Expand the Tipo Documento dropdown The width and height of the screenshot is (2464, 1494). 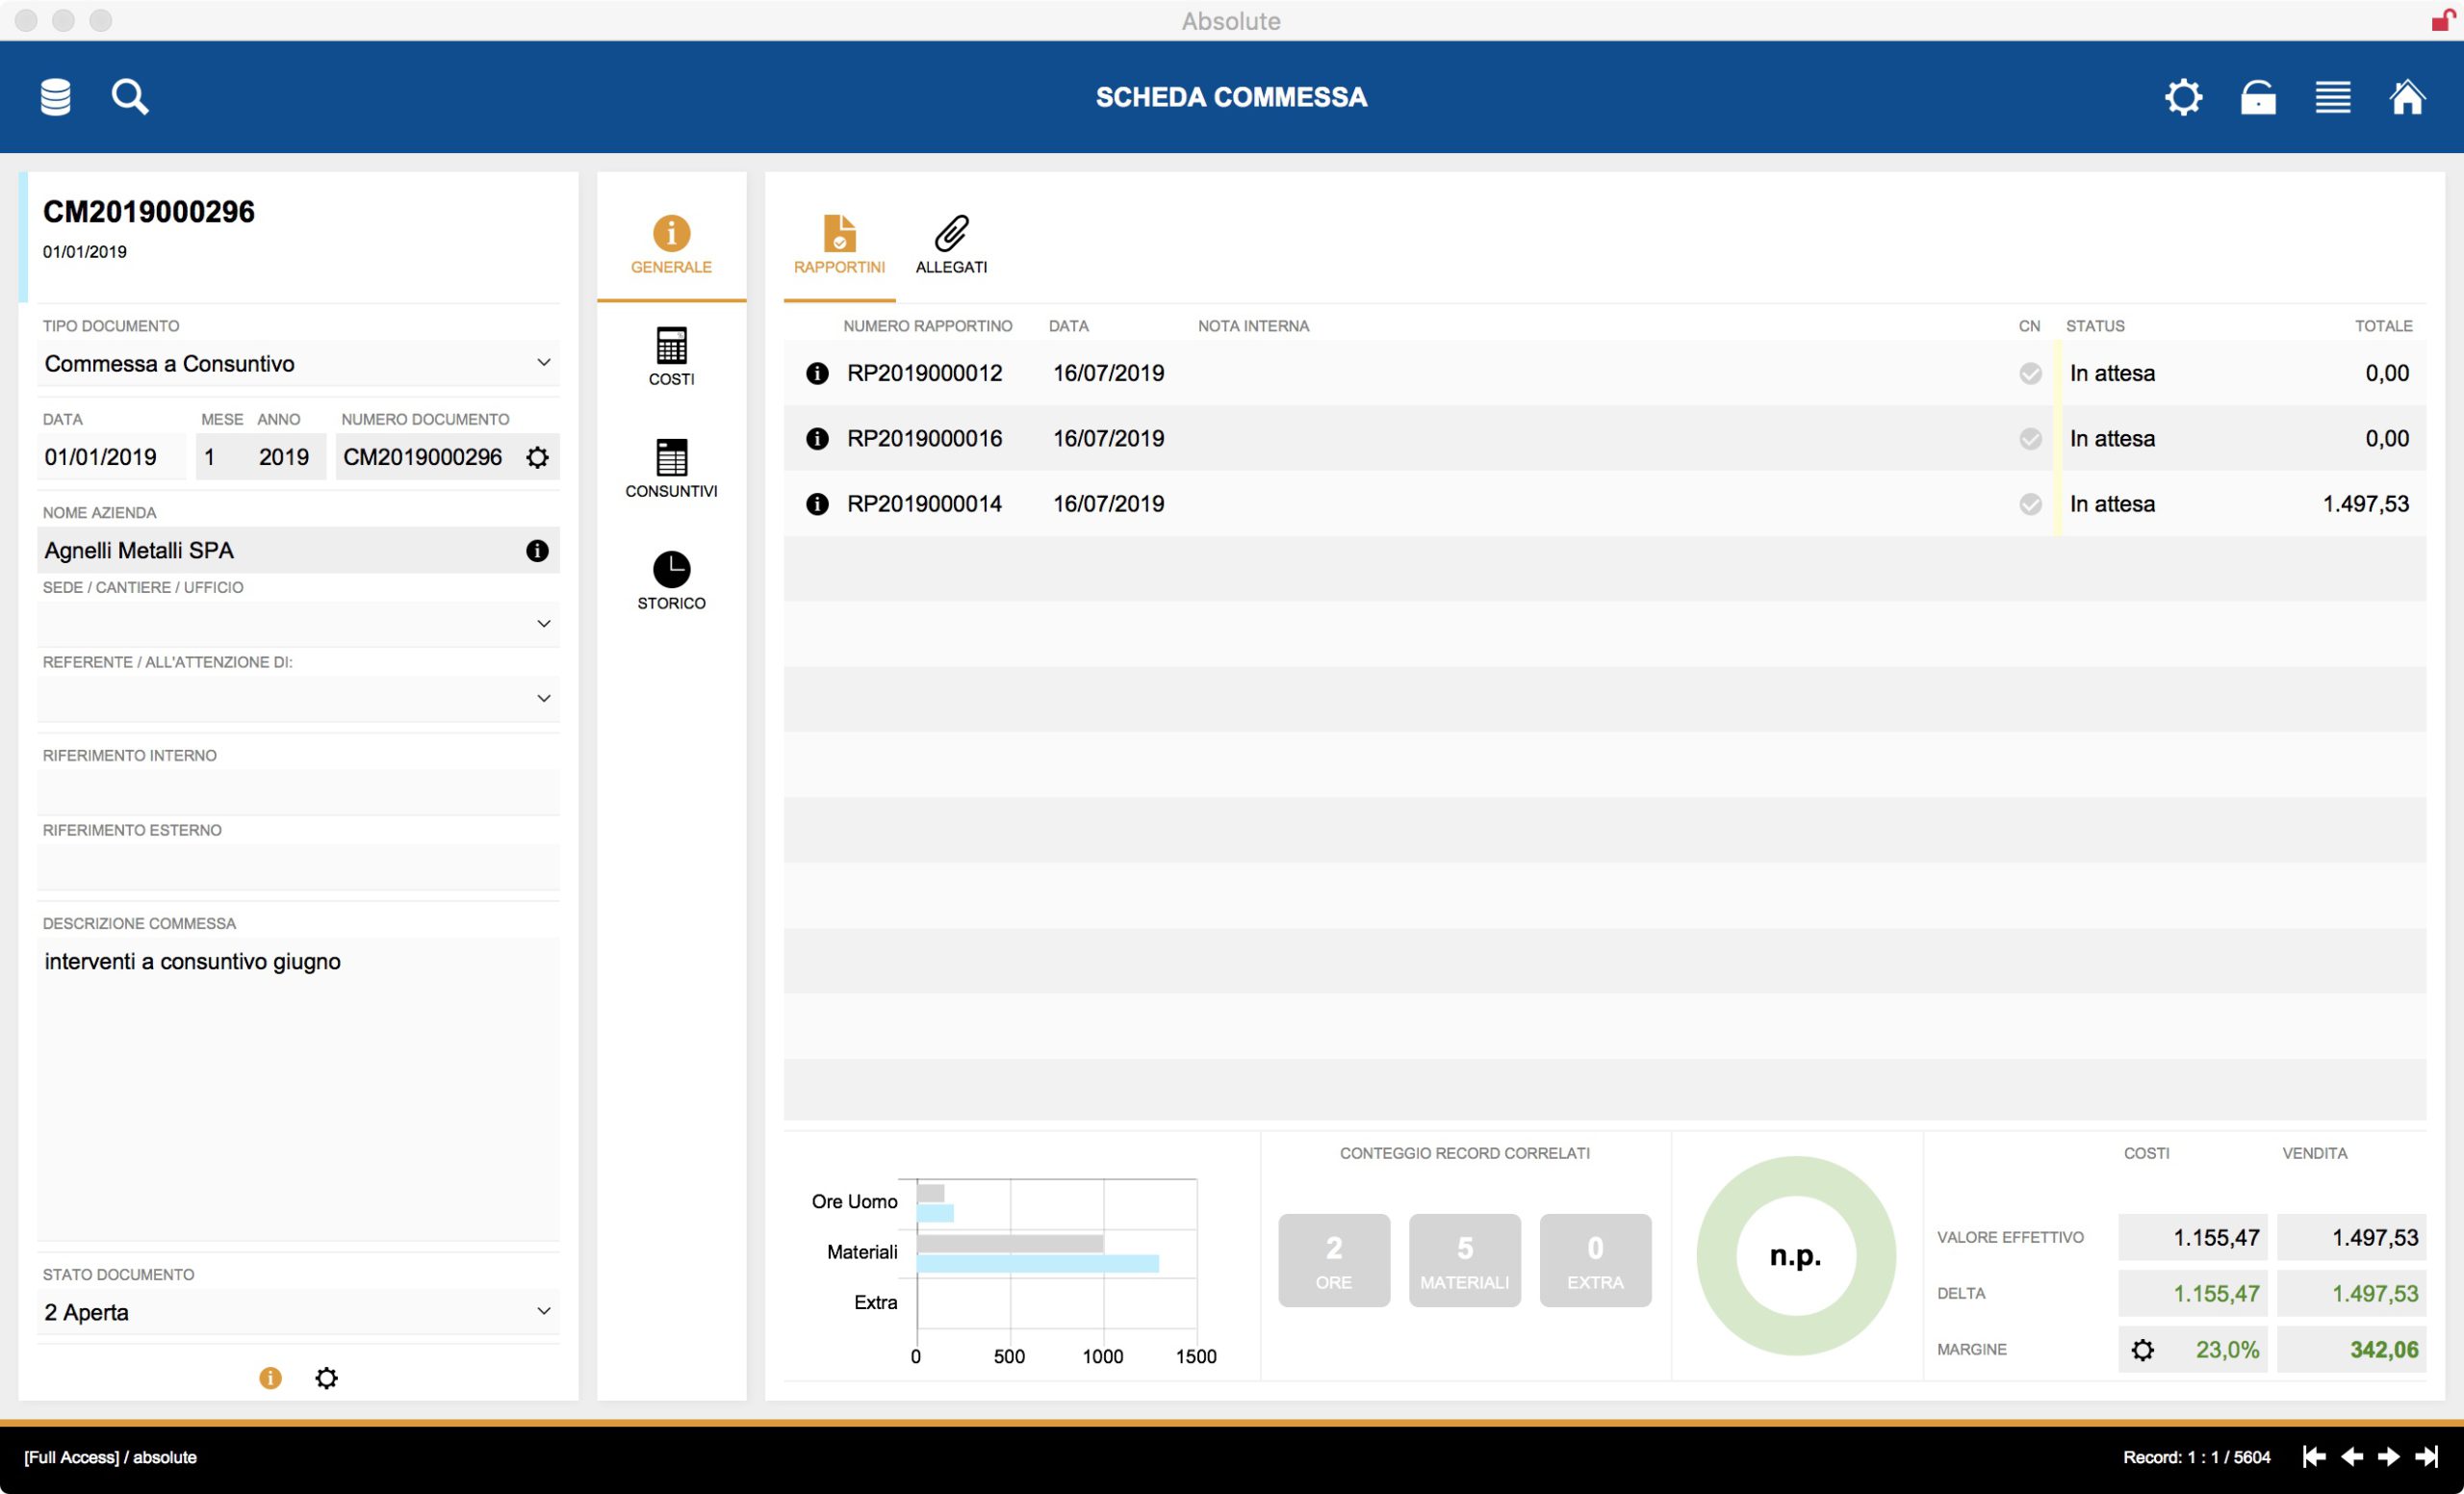(543, 363)
